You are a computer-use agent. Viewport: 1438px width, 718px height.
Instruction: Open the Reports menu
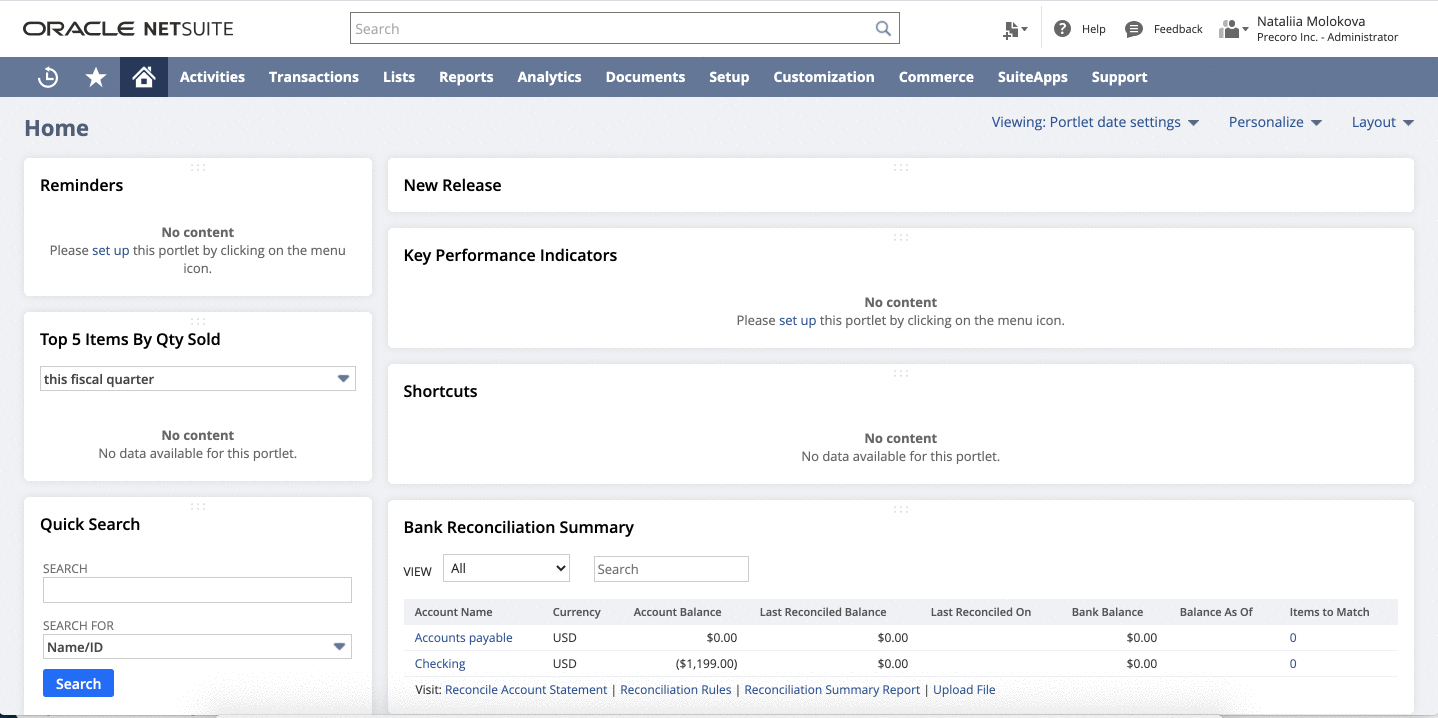pyautogui.click(x=466, y=77)
